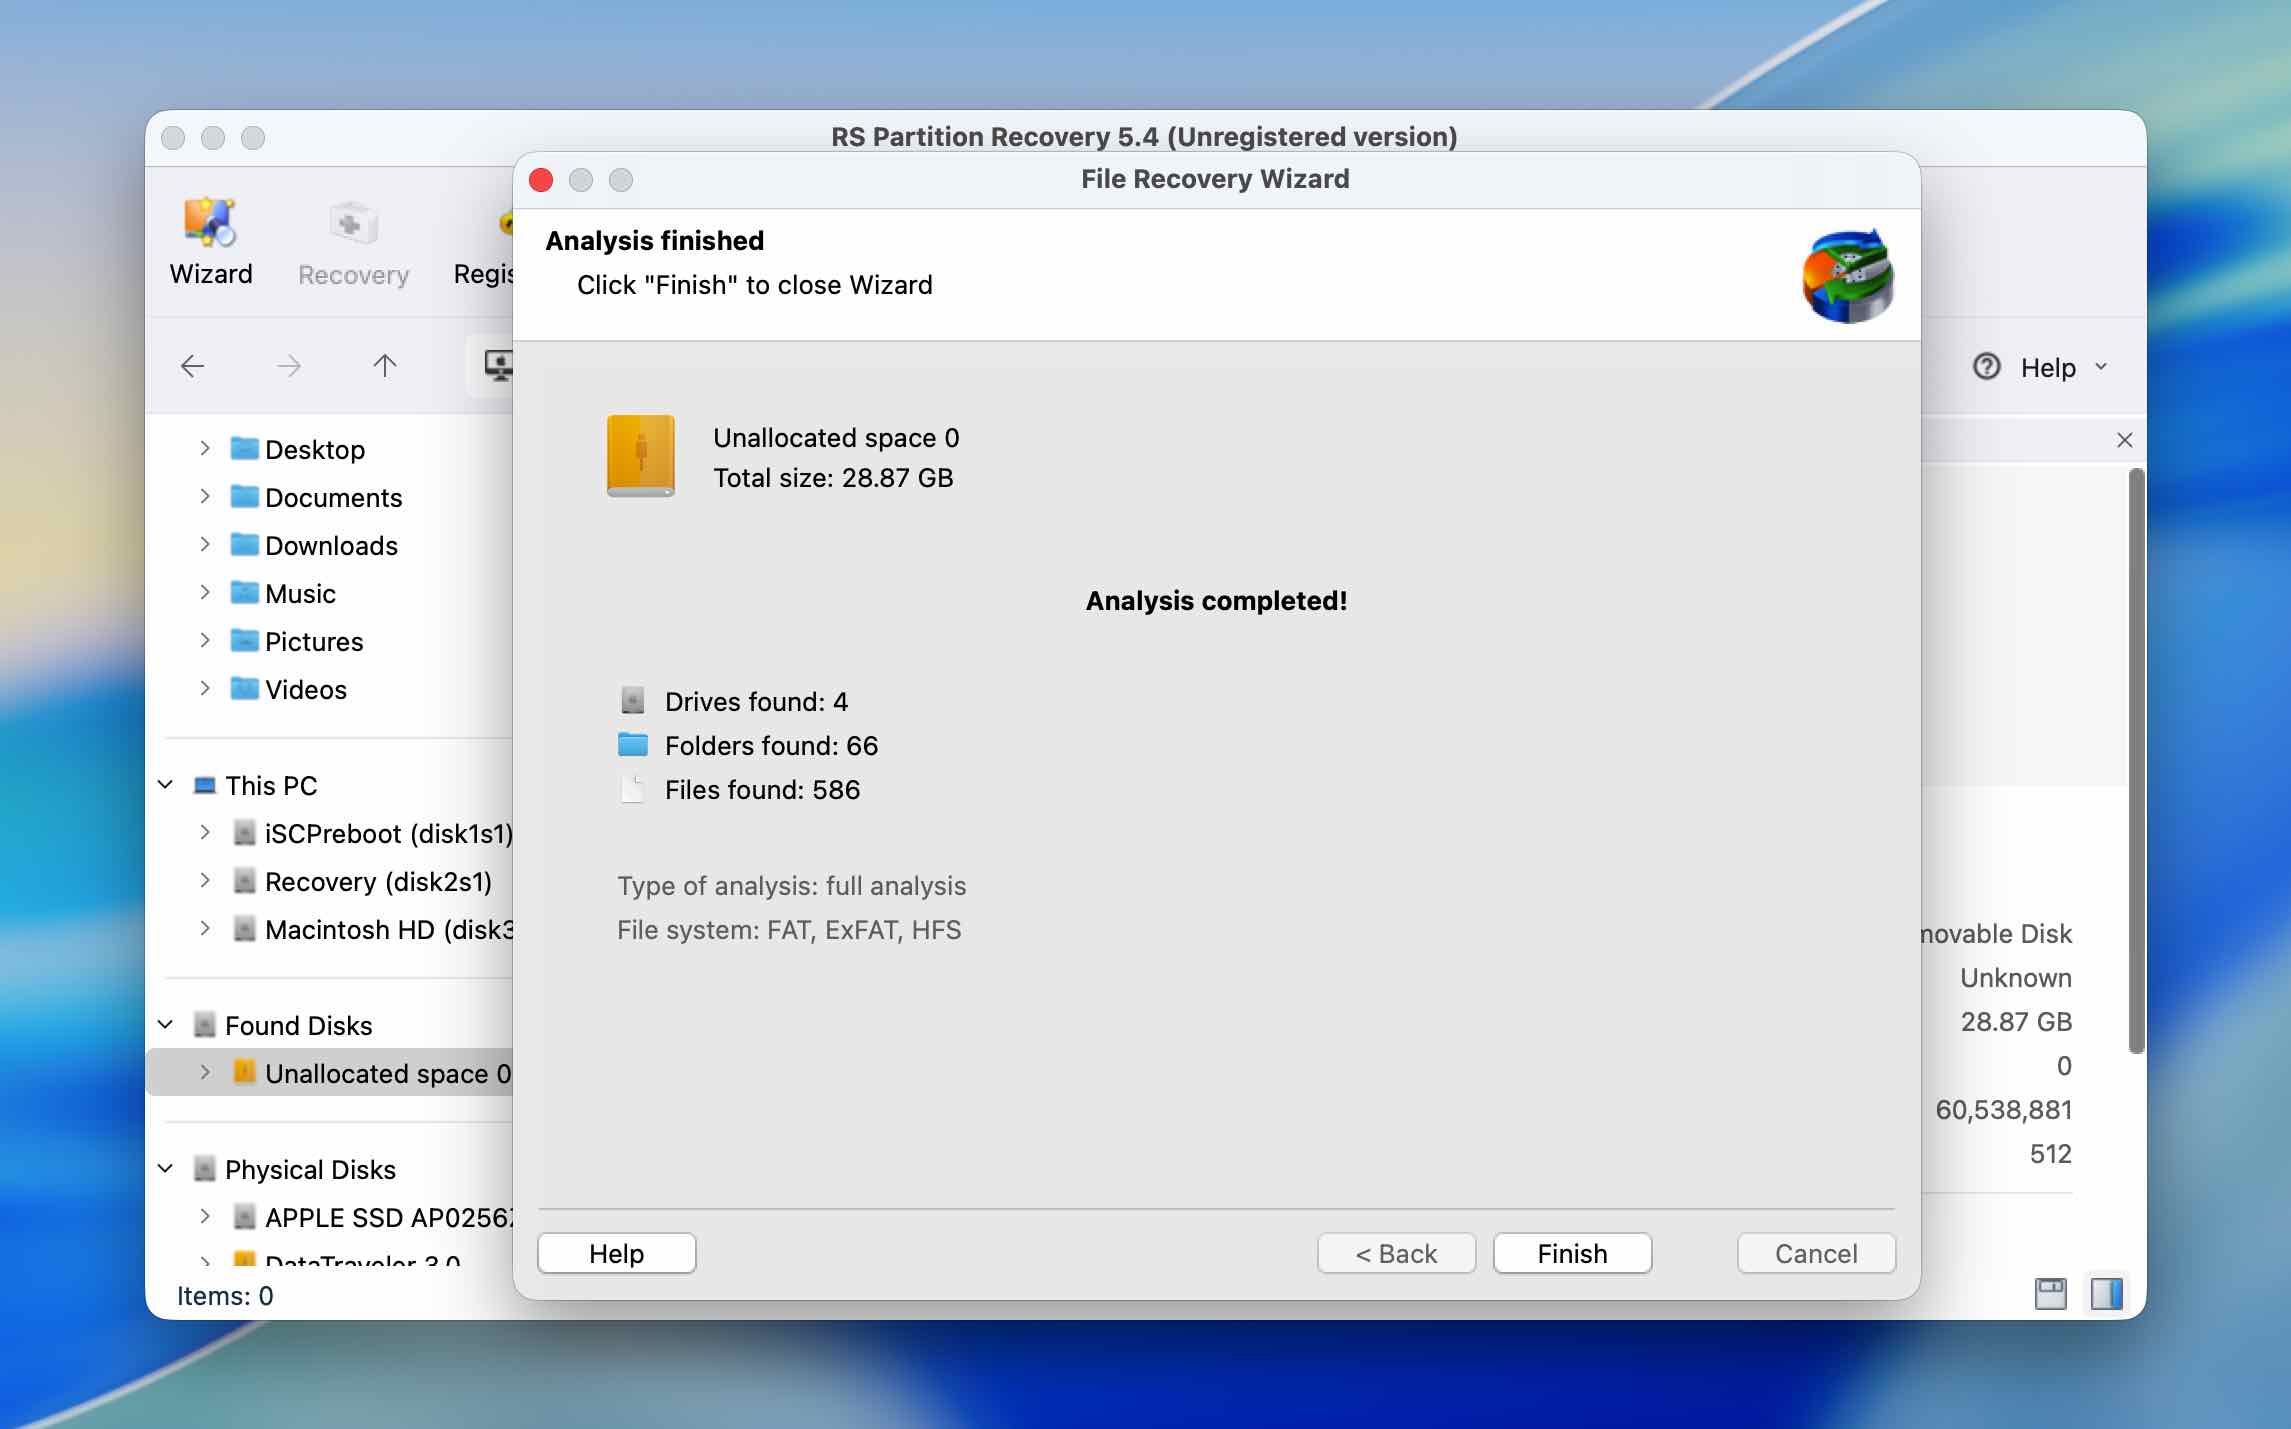Select the Desktop folder
The image size is (2291, 1429).
314,449
